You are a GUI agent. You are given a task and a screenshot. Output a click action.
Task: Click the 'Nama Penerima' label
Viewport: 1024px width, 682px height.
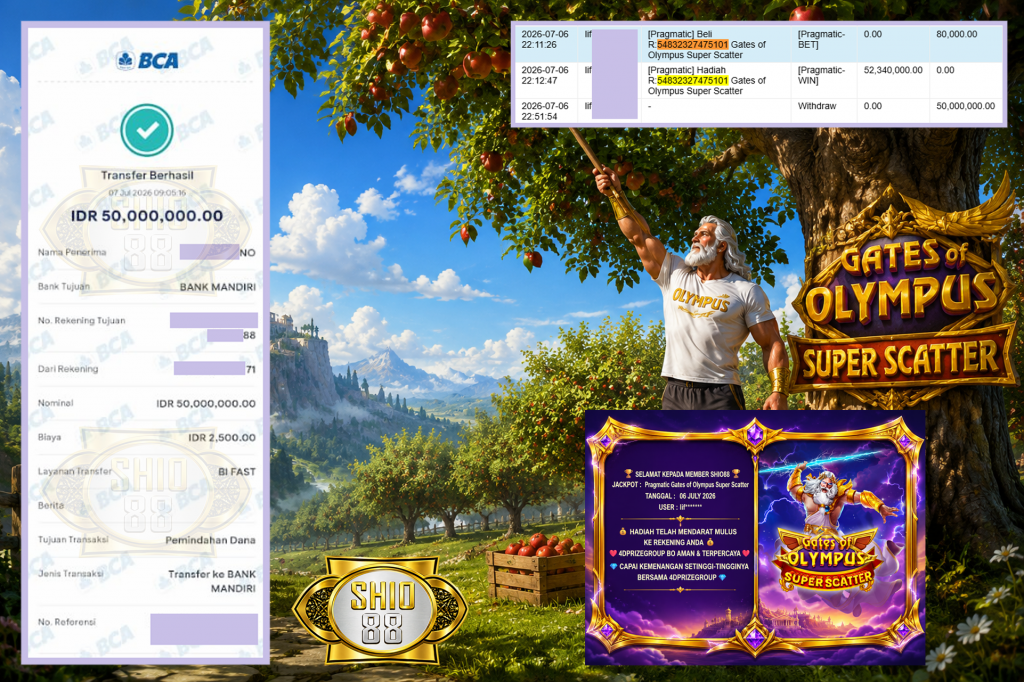[72, 252]
